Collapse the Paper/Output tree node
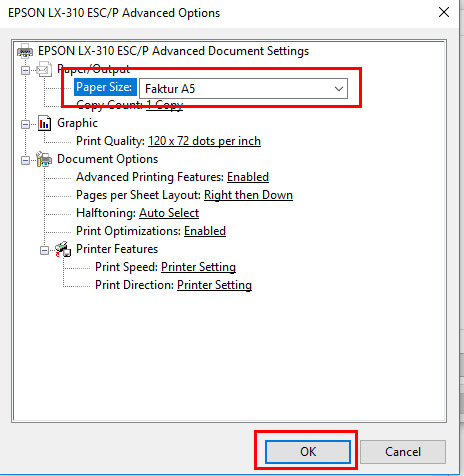 coord(25,70)
